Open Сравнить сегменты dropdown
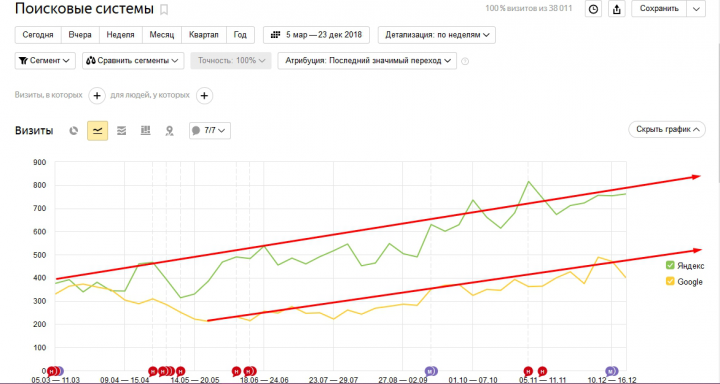Screen dimensions: 720x384 tap(133, 61)
